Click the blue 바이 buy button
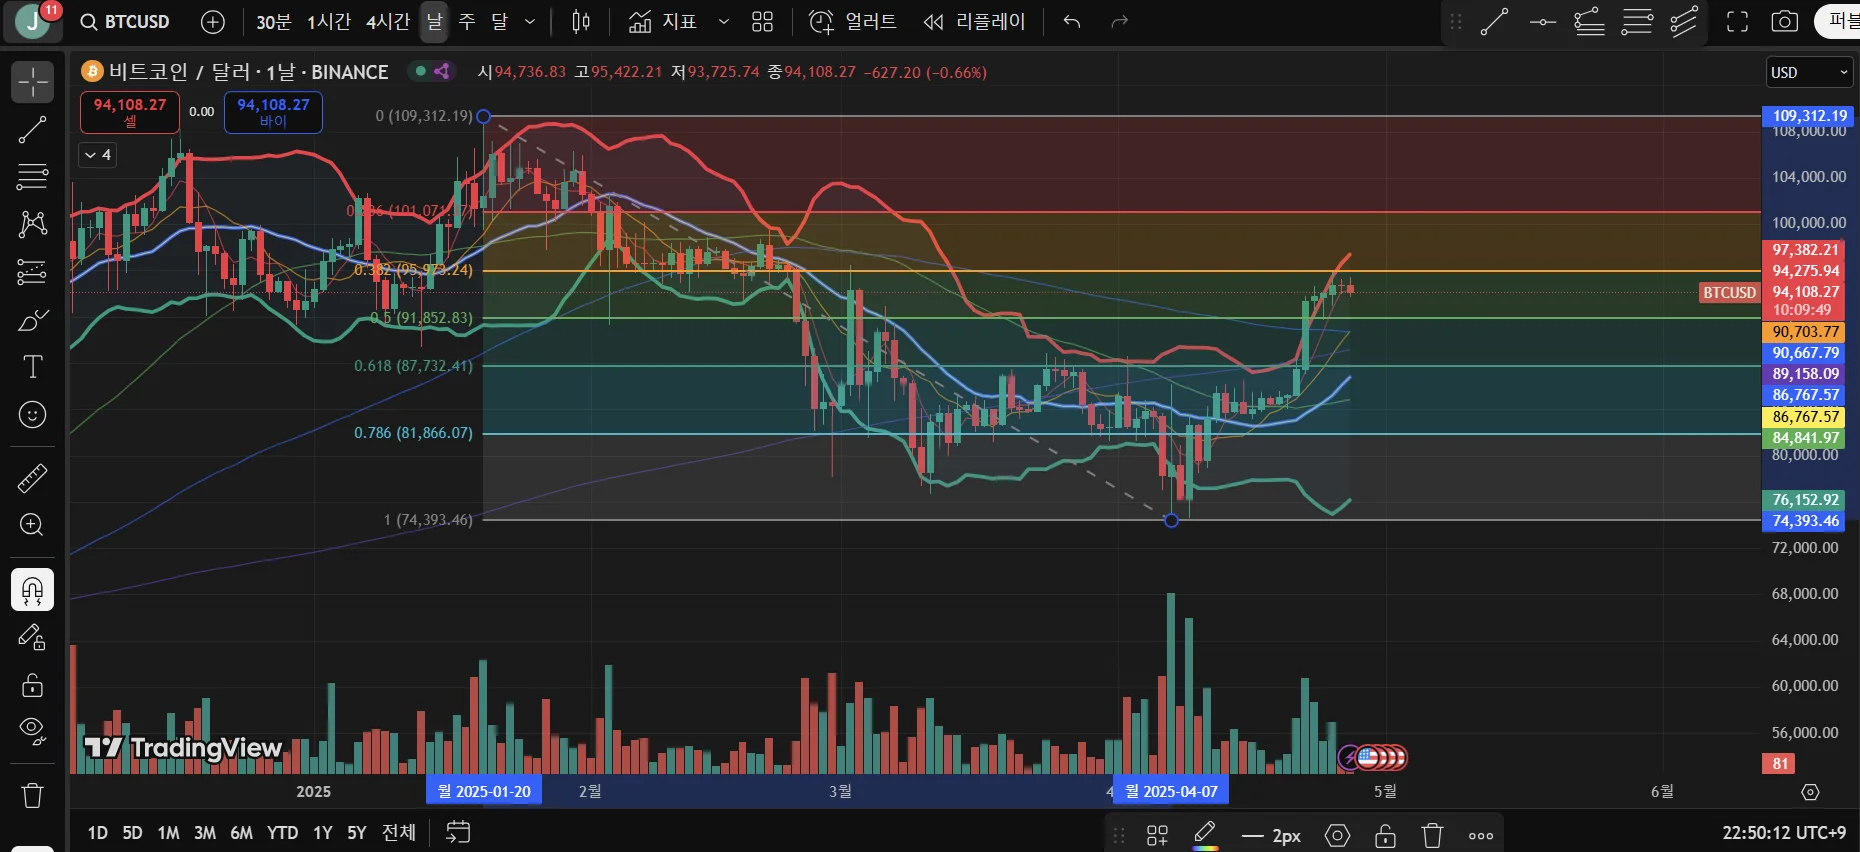Viewport: 1860px width, 852px height. click(x=273, y=112)
